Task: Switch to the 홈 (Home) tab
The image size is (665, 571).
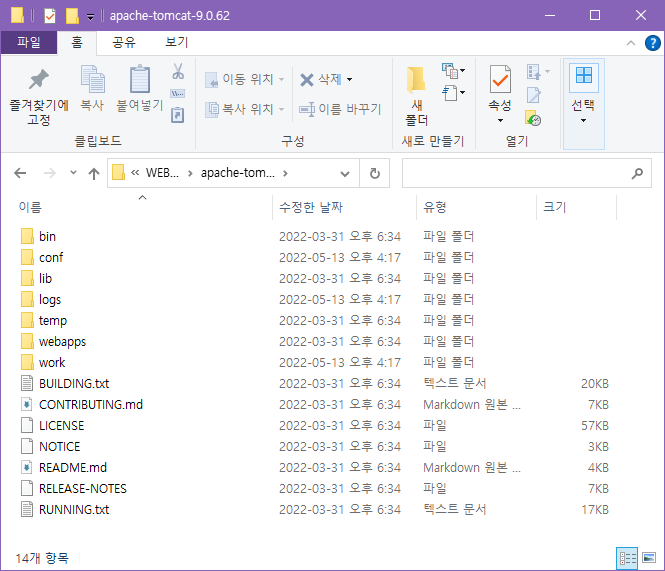Action: tap(77, 42)
